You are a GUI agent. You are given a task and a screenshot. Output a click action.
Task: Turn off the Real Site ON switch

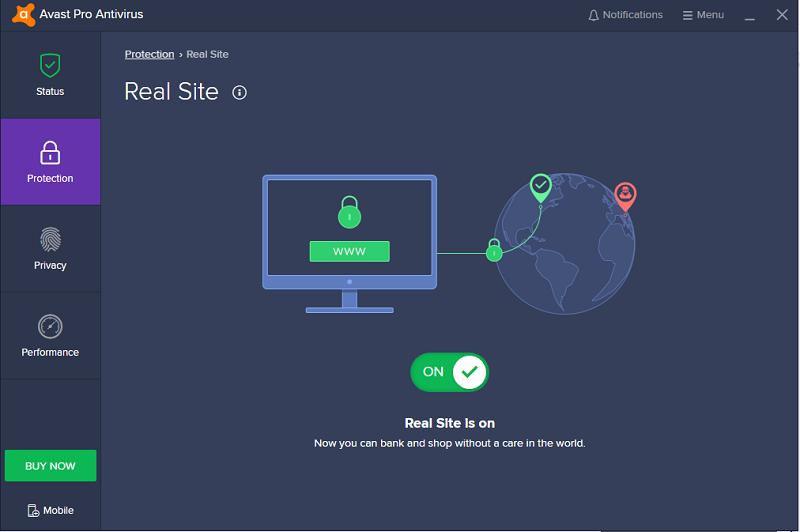(x=449, y=372)
